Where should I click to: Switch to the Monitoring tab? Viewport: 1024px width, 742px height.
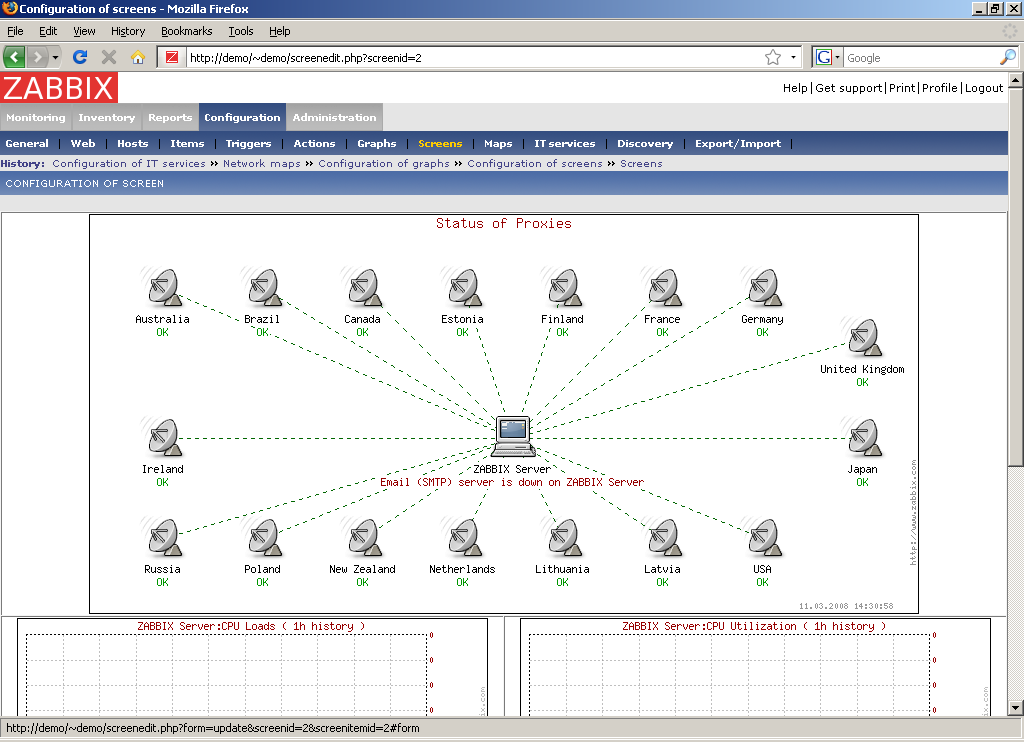pyautogui.click(x=36, y=118)
